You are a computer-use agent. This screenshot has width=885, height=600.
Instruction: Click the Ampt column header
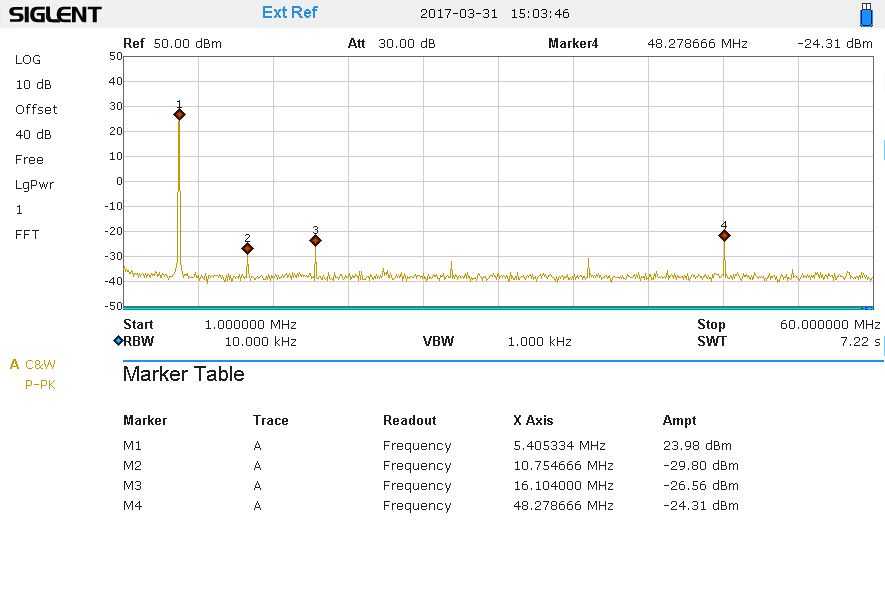[x=679, y=421]
